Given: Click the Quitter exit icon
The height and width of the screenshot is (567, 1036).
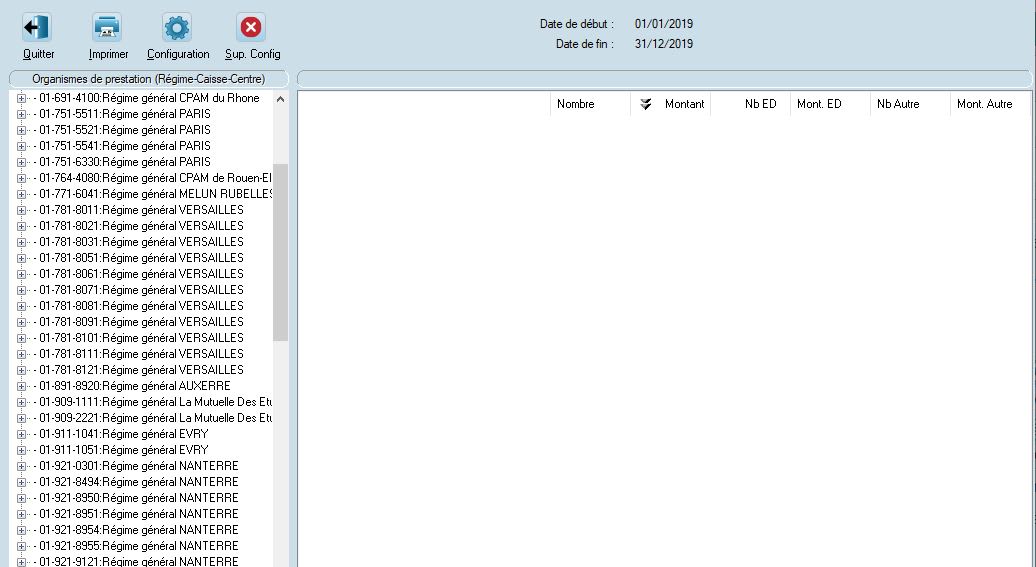Looking at the screenshot, I should (x=37, y=28).
